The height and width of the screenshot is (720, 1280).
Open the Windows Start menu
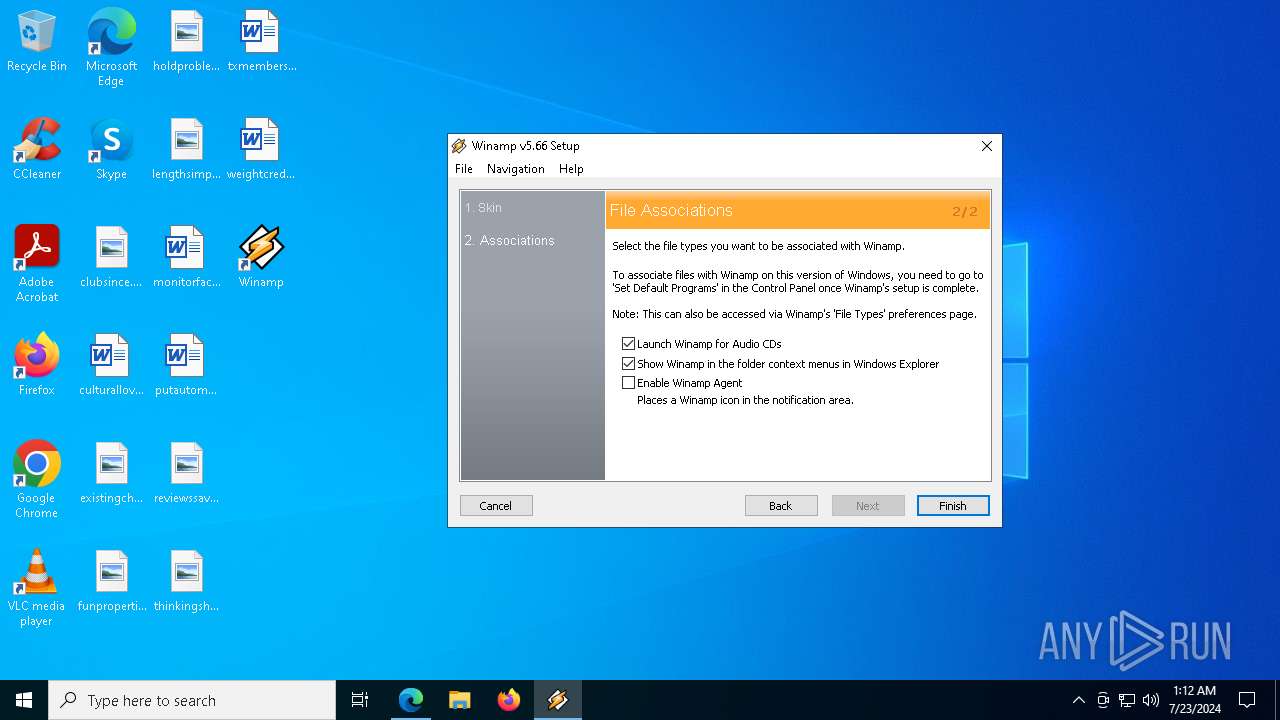(x=24, y=700)
